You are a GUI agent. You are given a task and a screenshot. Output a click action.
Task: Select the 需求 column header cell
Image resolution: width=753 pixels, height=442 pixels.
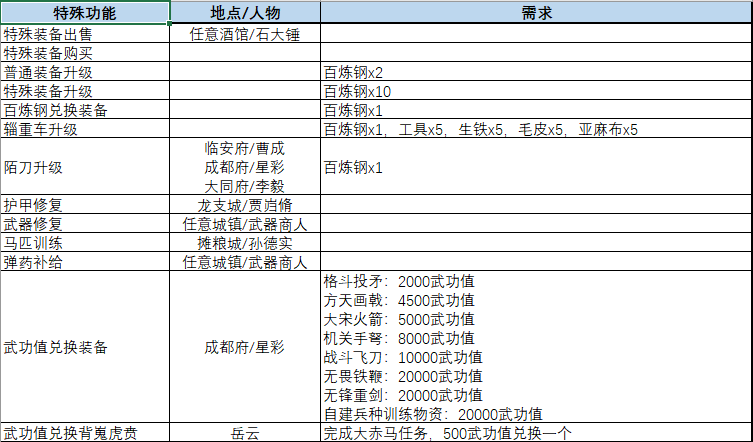tap(535, 13)
